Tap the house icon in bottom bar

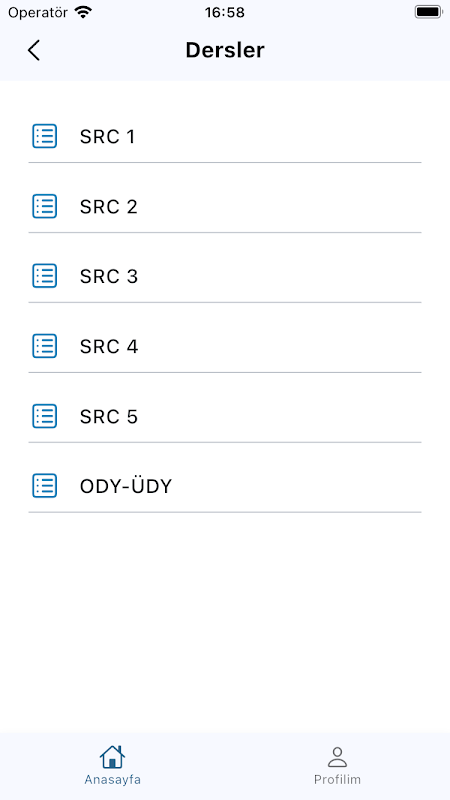(112, 757)
